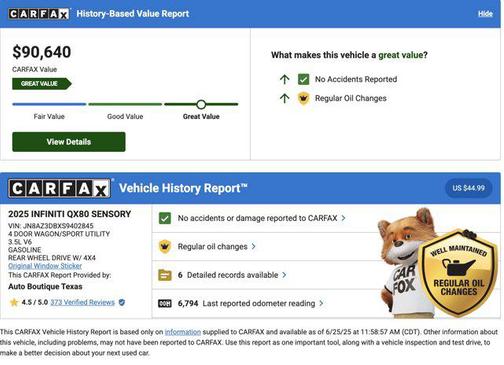Click the green check next to no accidents or damage
Viewport: 504px width, 365px height.
165,218
